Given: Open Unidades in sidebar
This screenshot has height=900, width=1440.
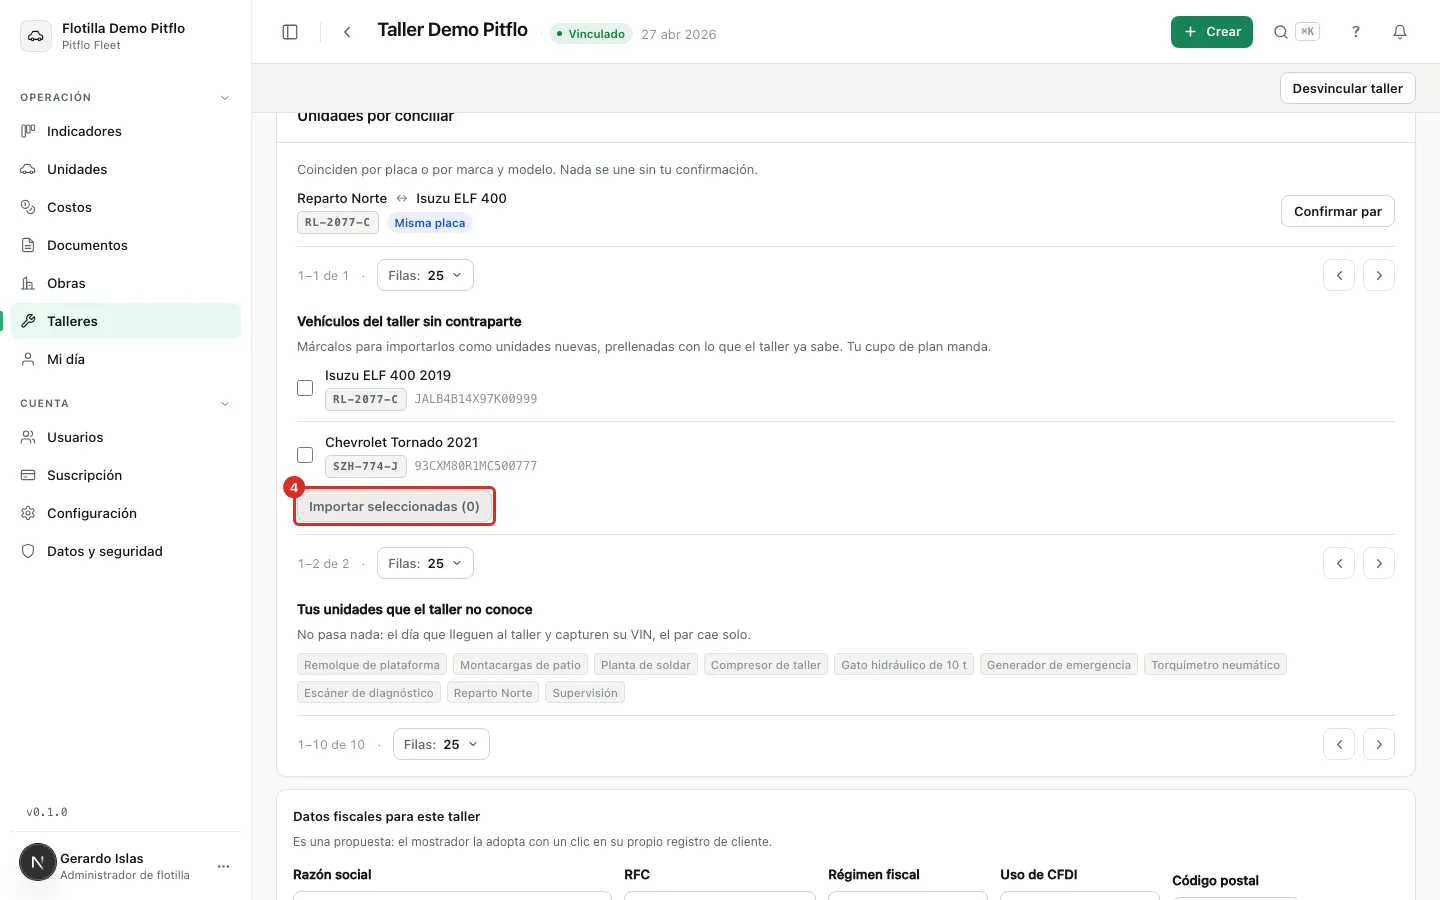Looking at the screenshot, I should point(126,169).
